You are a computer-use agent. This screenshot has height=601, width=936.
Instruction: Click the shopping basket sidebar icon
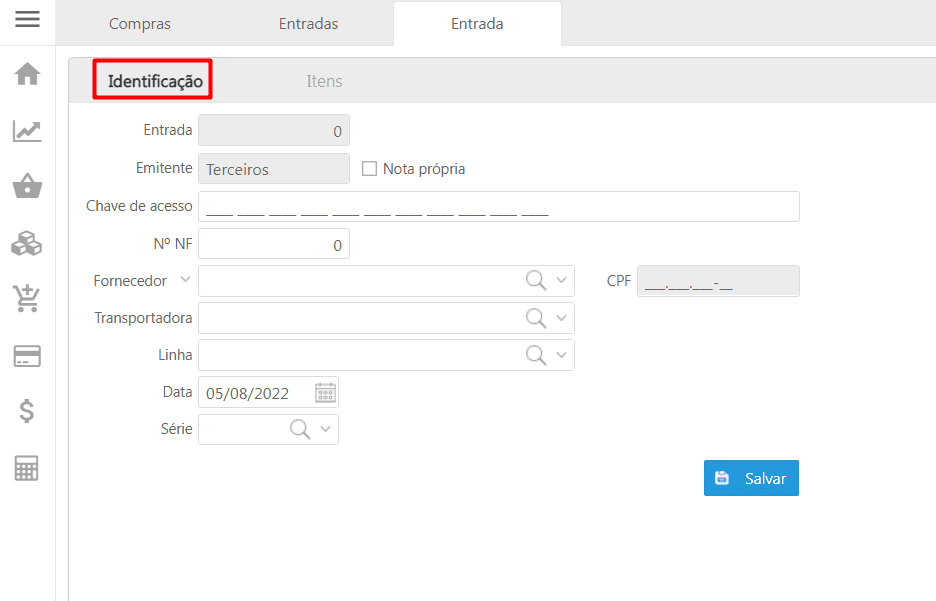27,187
